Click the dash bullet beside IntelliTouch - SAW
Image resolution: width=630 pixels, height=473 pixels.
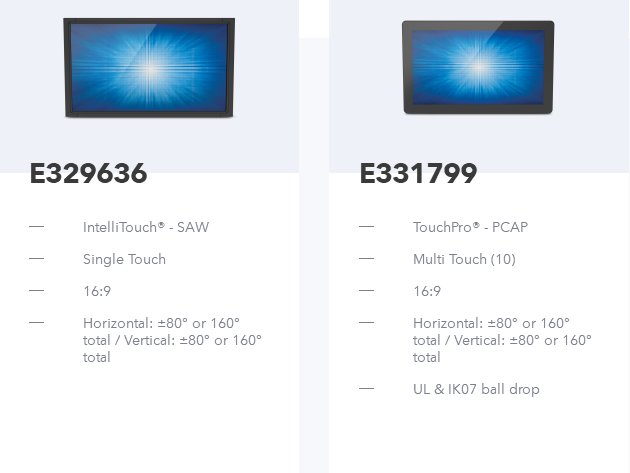[x=37, y=227]
